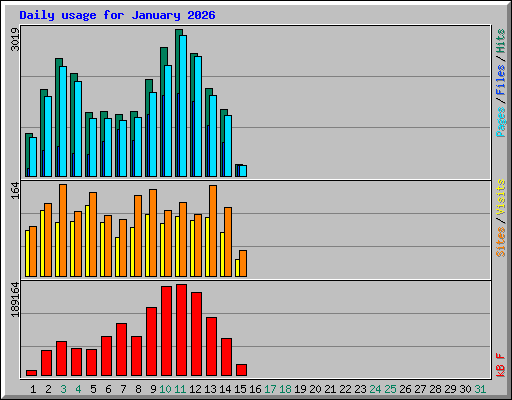Click day 11 on the x-axis
The height and width of the screenshot is (400, 512).
(x=180, y=389)
